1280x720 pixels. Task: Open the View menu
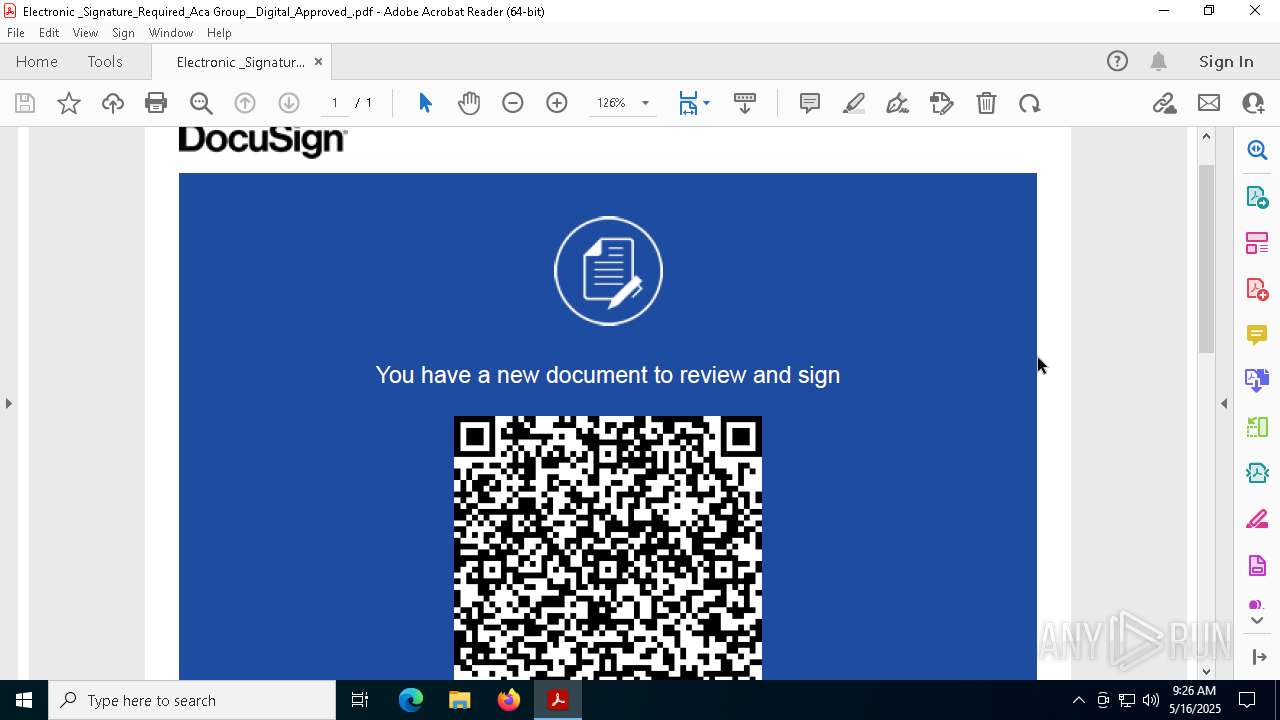click(x=85, y=33)
